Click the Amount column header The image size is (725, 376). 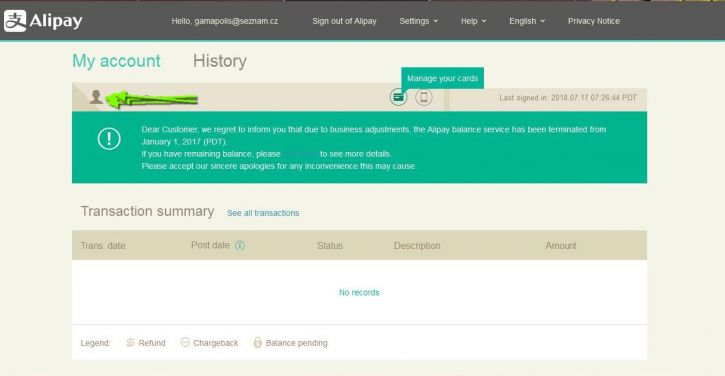click(x=560, y=246)
